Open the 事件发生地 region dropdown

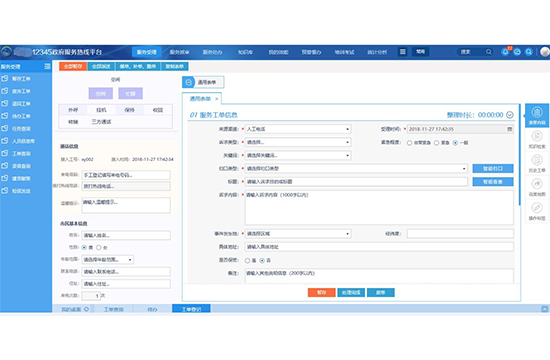point(298,234)
